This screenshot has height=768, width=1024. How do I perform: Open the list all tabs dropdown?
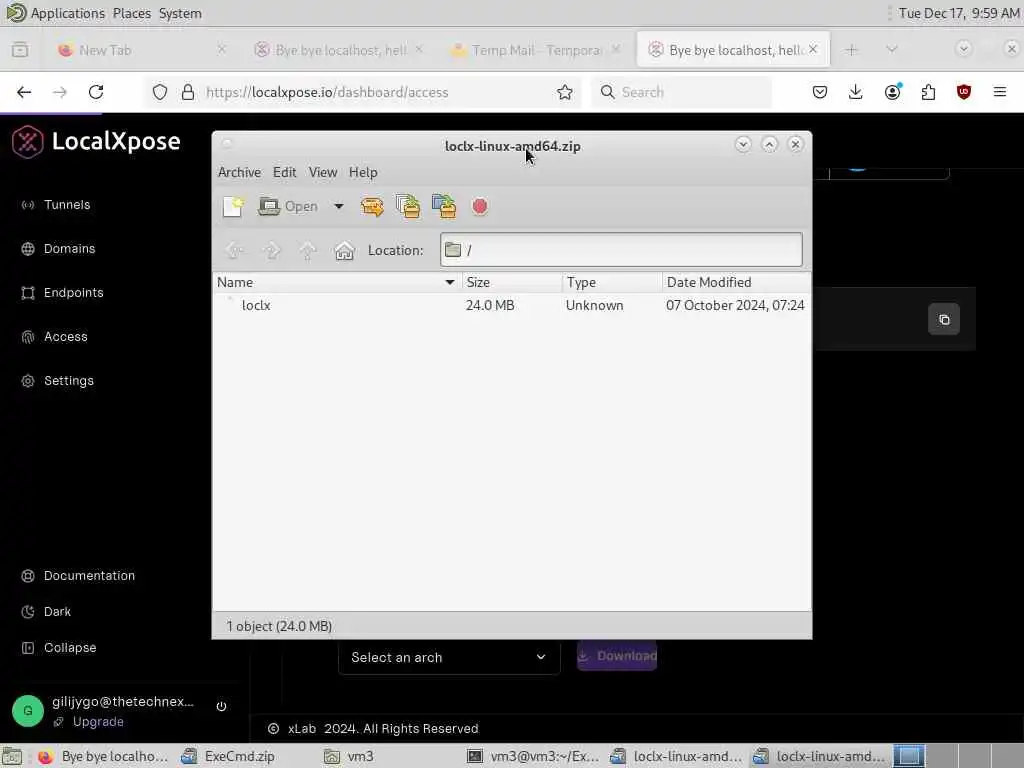(891, 50)
